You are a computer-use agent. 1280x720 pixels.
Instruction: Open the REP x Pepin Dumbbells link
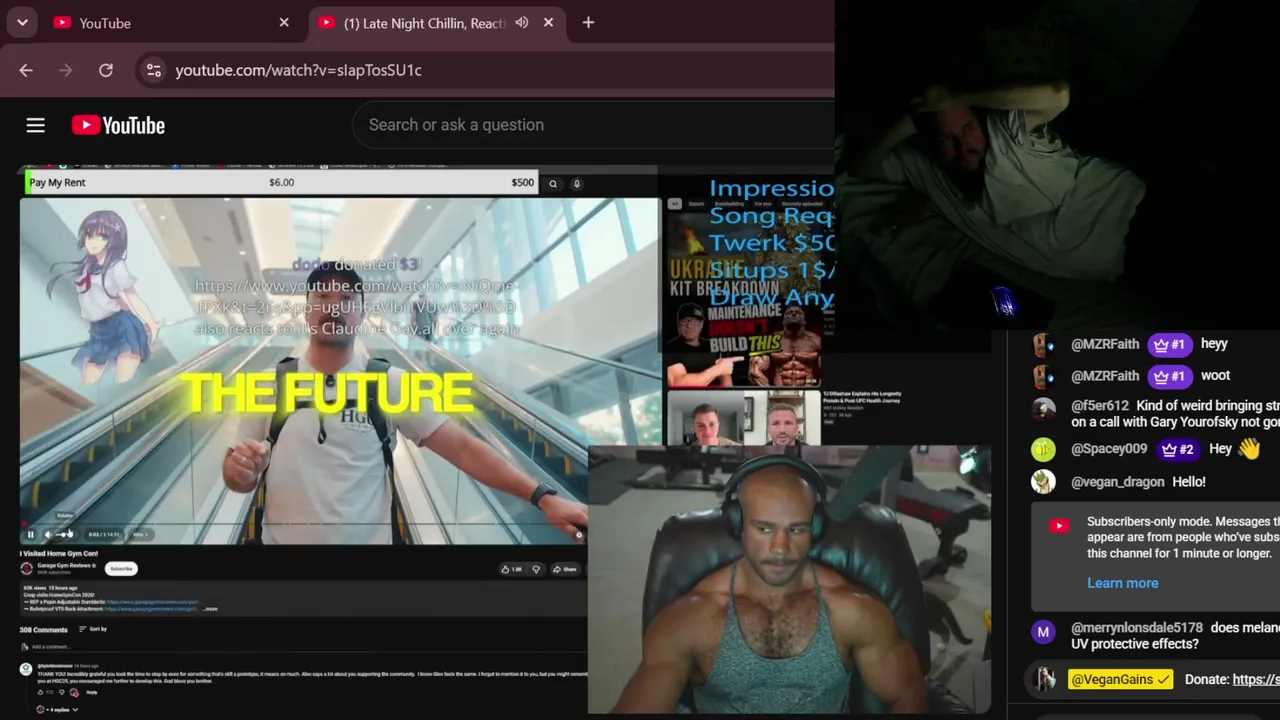(x=152, y=602)
